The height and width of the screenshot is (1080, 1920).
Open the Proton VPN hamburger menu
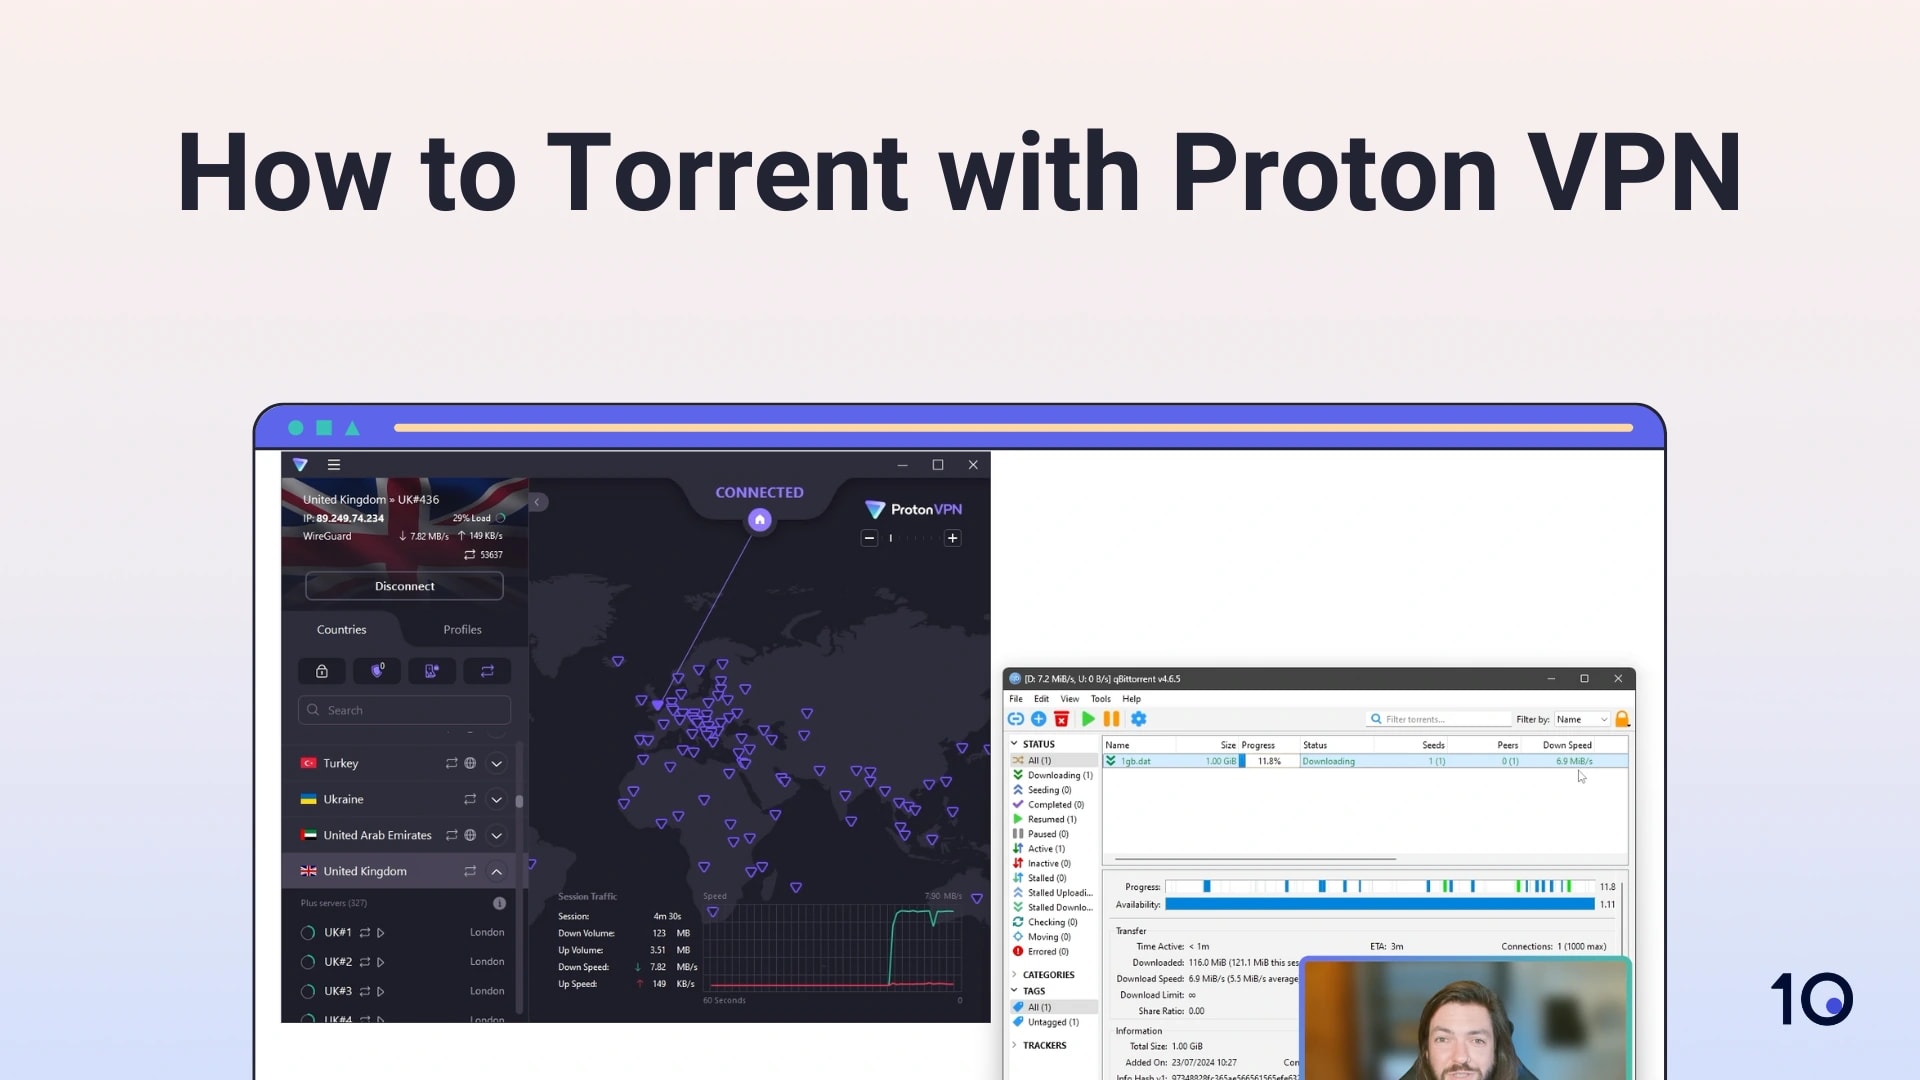coord(334,465)
